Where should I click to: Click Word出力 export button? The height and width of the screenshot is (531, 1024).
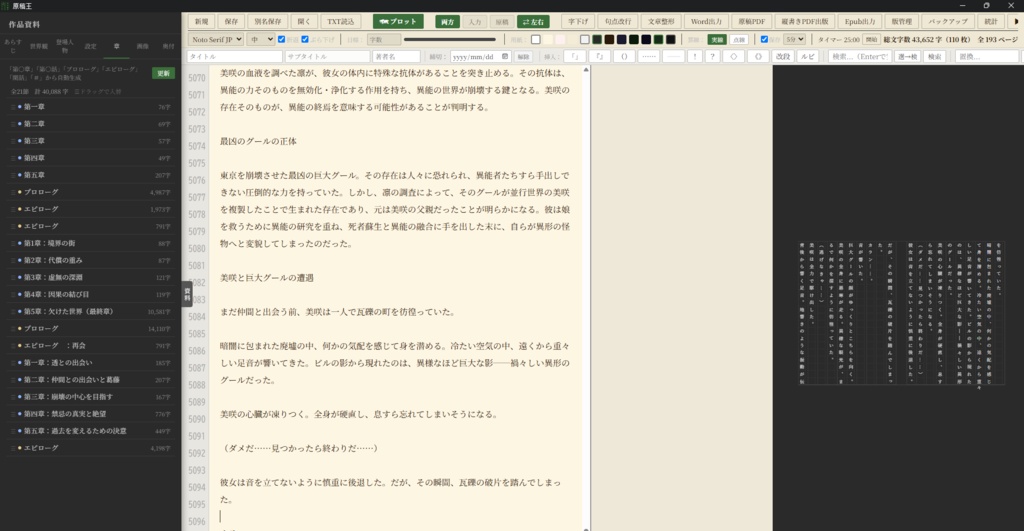click(x=706, y=22)
